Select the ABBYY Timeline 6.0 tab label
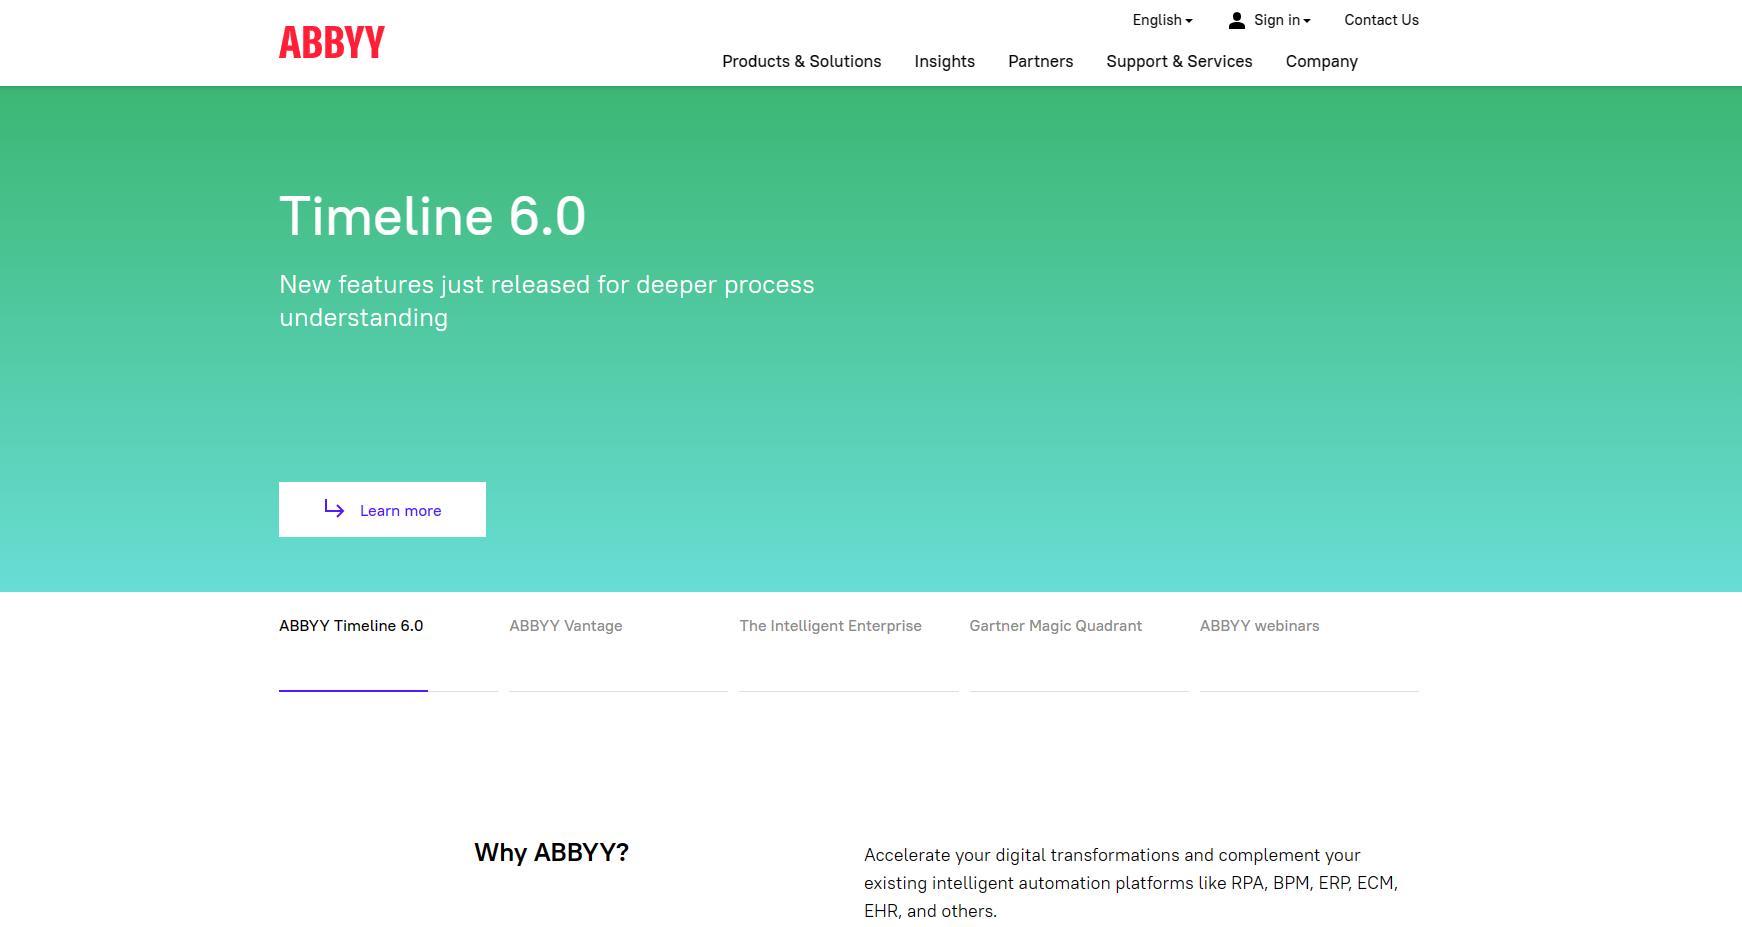 (x=351, y=626)
